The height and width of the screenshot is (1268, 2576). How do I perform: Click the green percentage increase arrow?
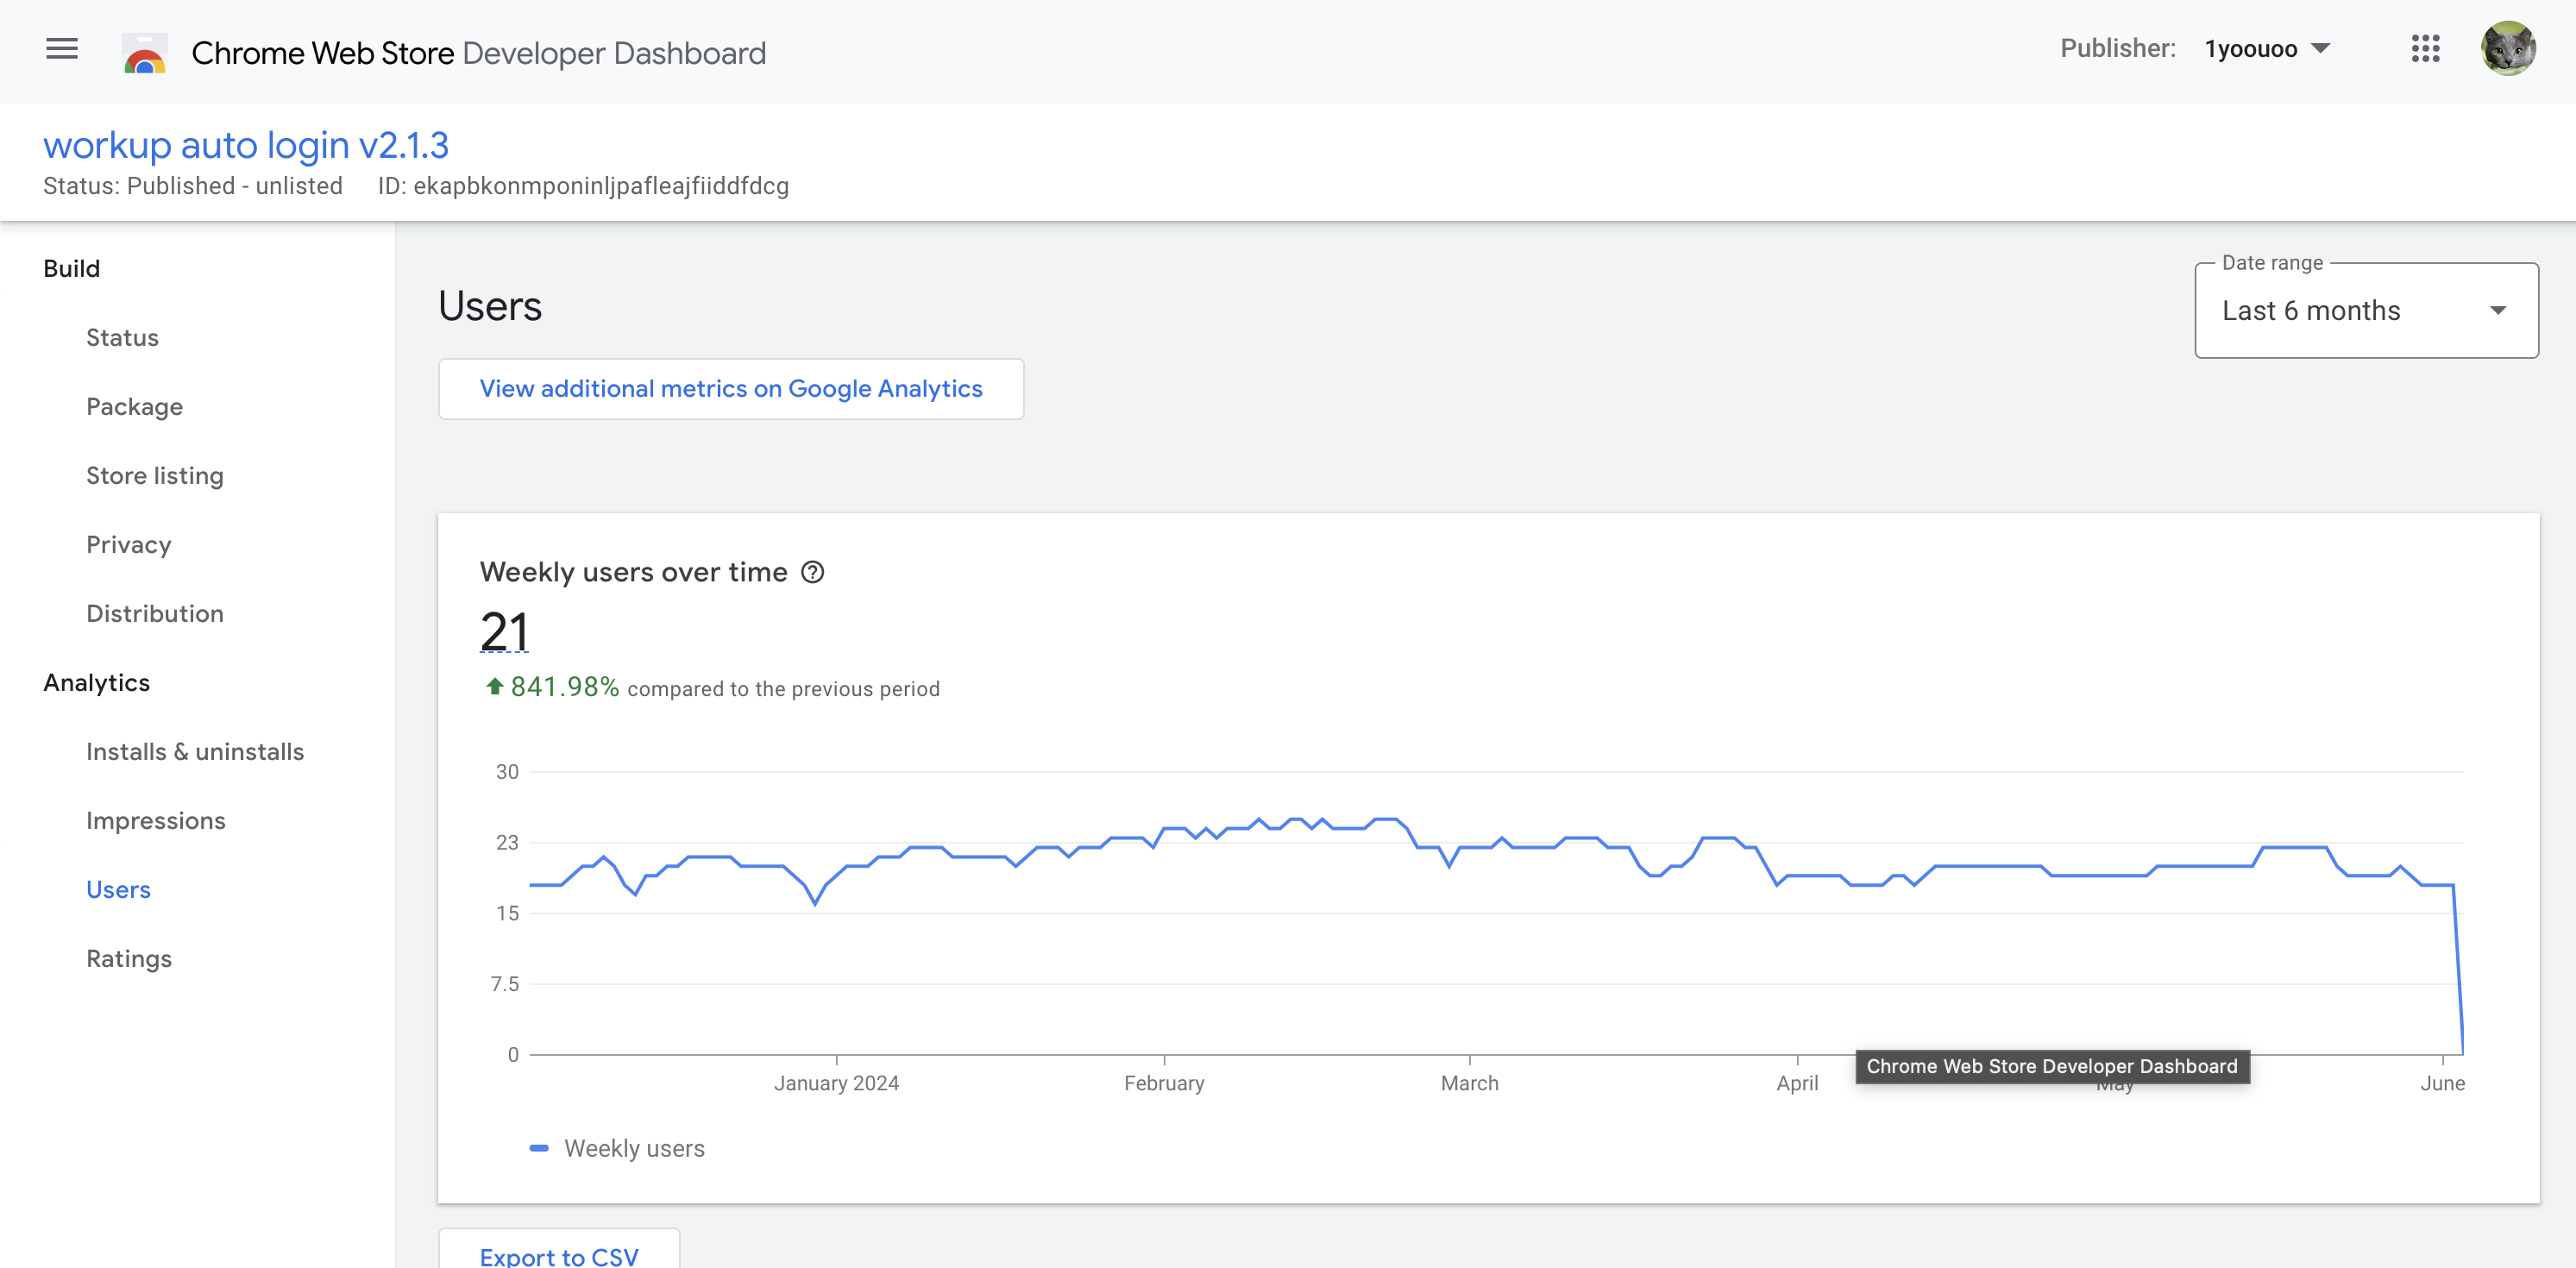point(494,686)
